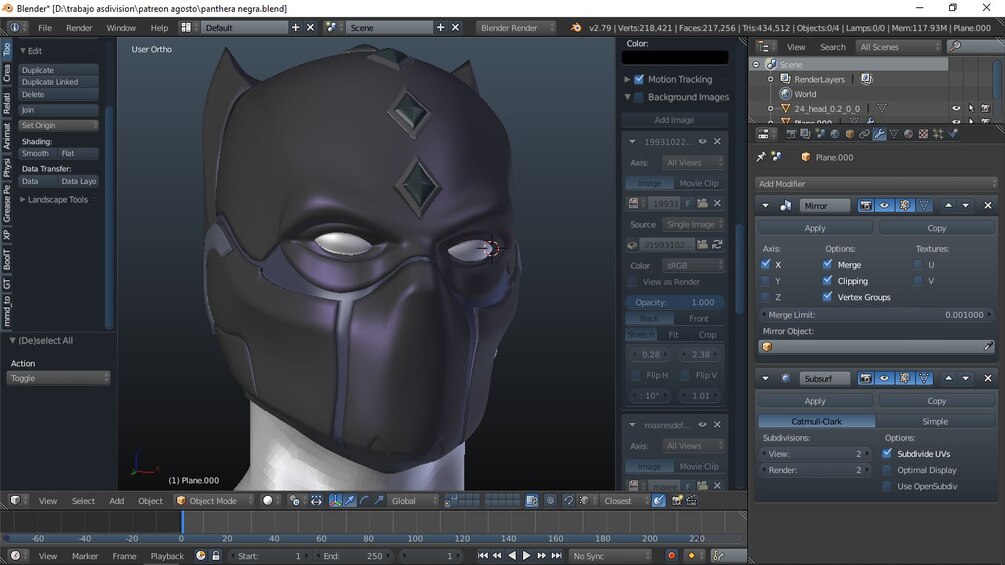Open the Blender Render engine dropdown

[516, 28]
